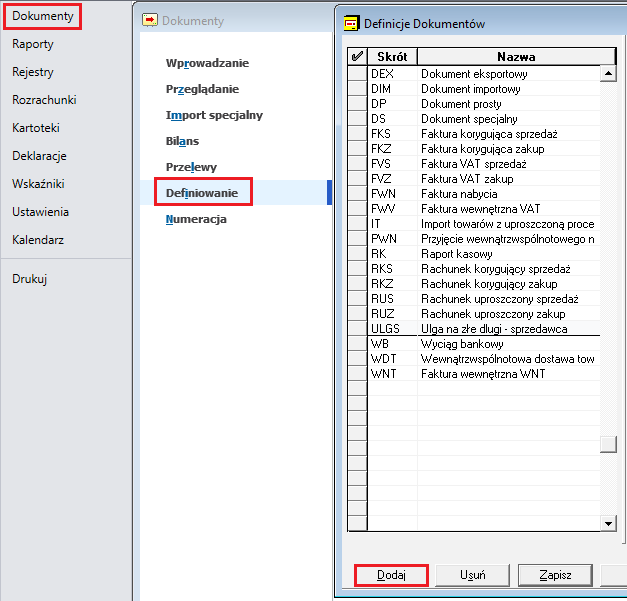Mark the DEX row selector box

coord(357,74)
